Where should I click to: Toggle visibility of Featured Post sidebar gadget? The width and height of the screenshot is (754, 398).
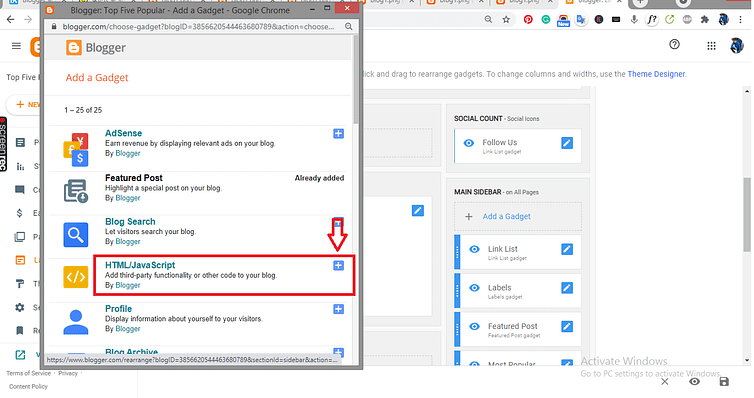point(474,326)
